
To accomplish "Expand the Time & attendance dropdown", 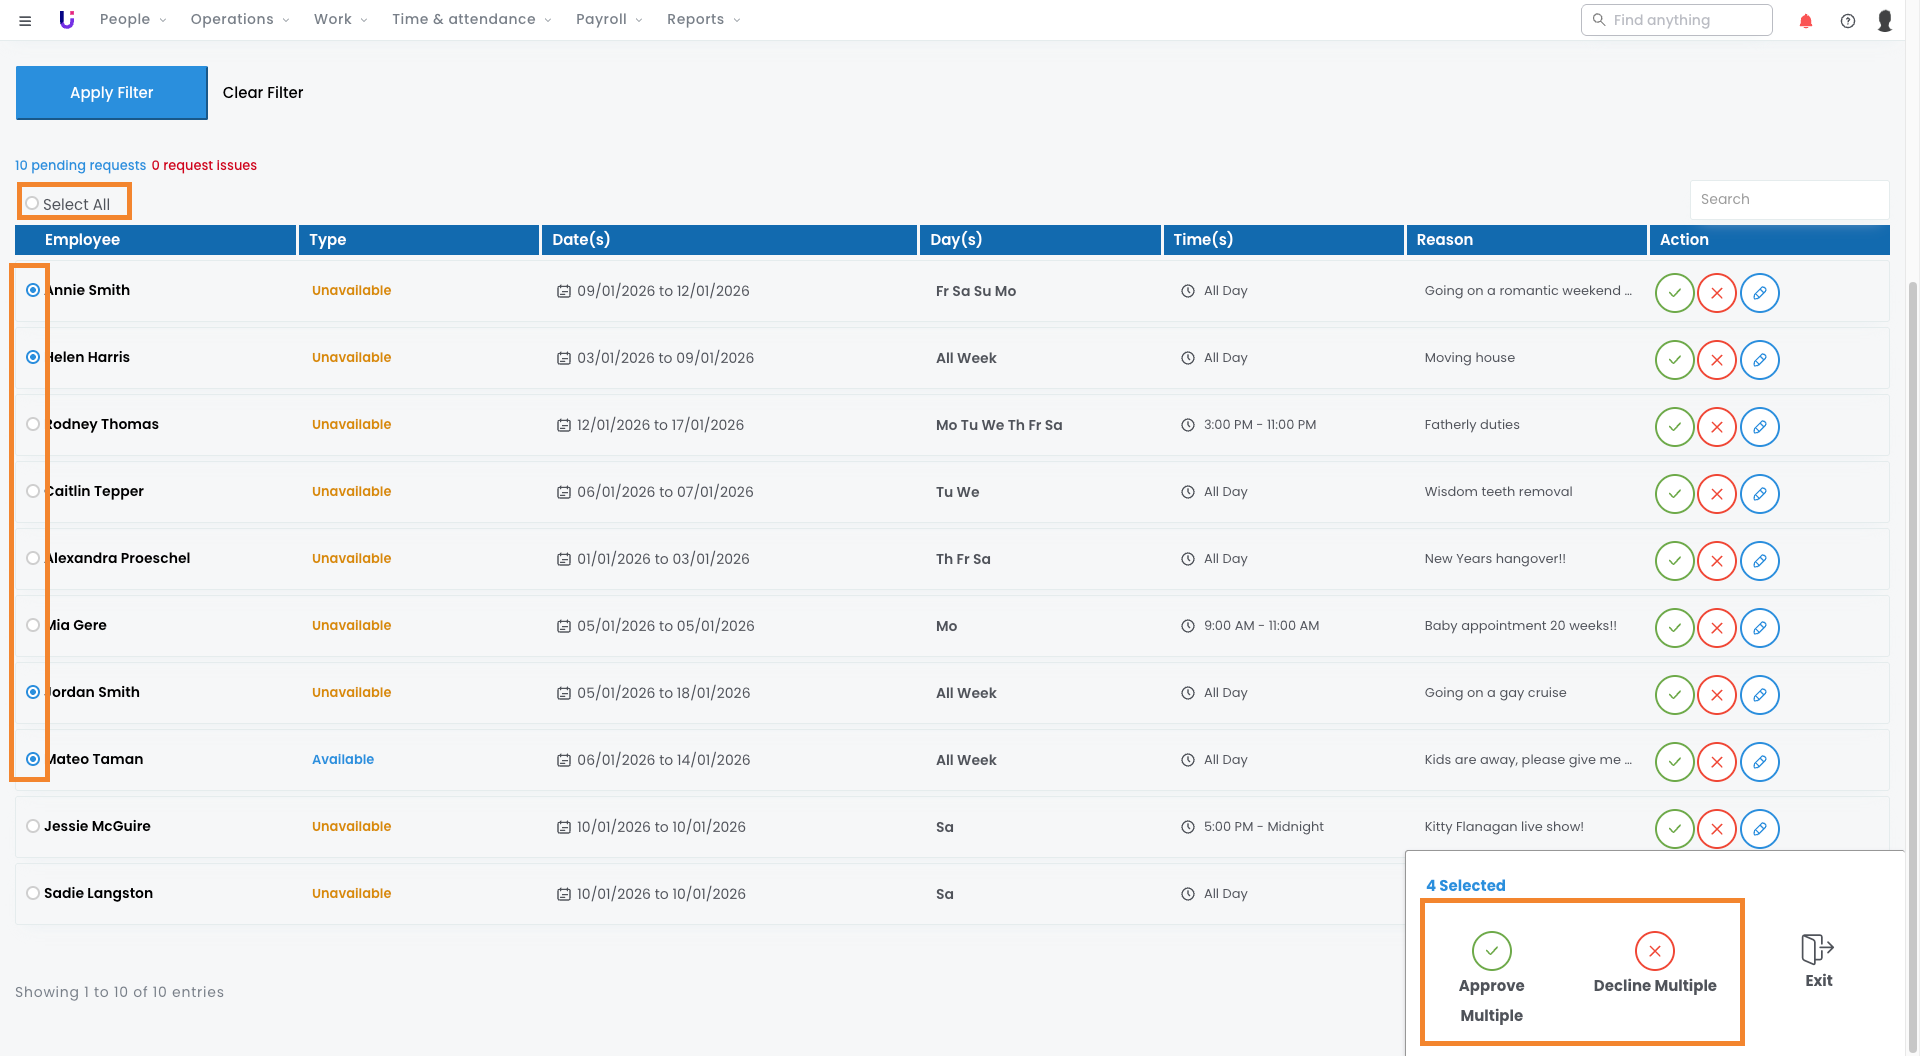I will tap(471, 20).
